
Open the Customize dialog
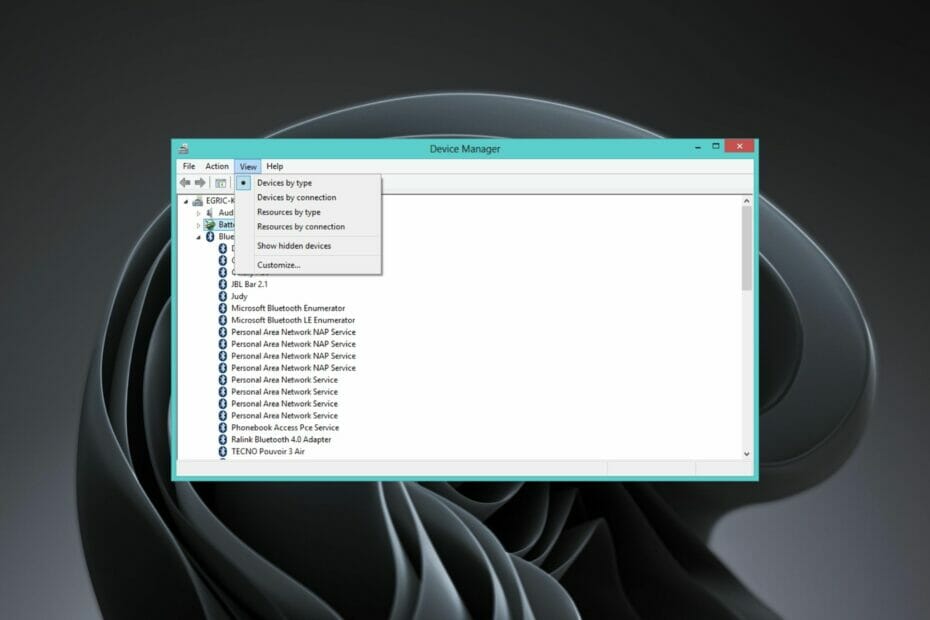tap(280, 264)
